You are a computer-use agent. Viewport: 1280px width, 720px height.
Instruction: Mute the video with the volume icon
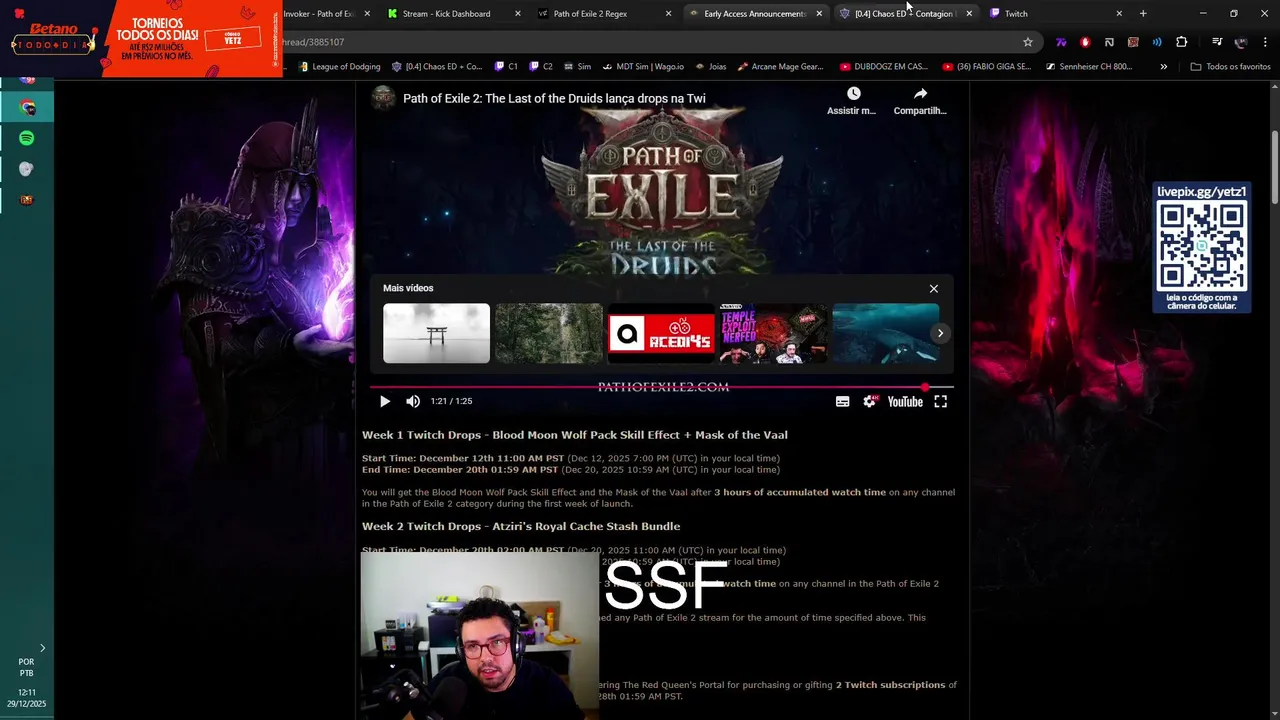click(x=413, y=401)
